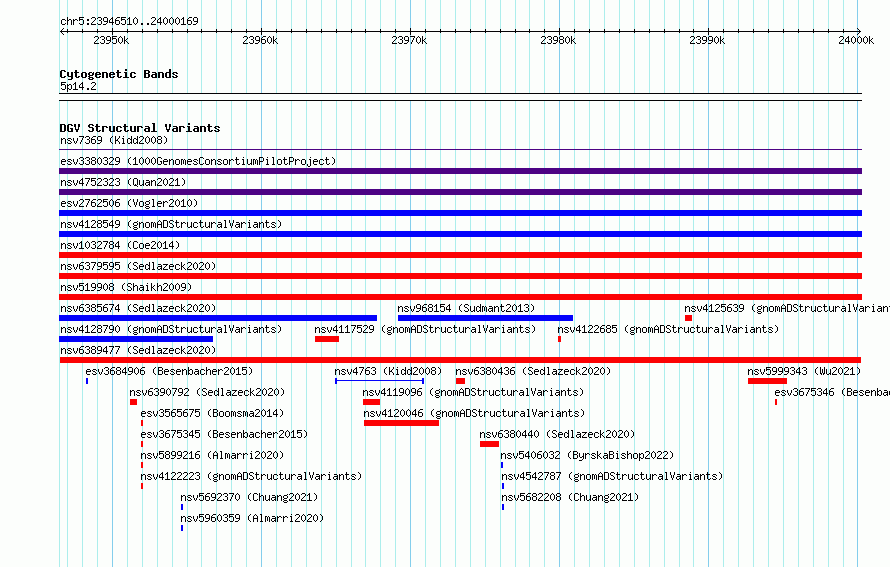890x567 pixels.
Task: Open nsv4122223 gnomADStructuralVariants label
Action: pos(251,476)
